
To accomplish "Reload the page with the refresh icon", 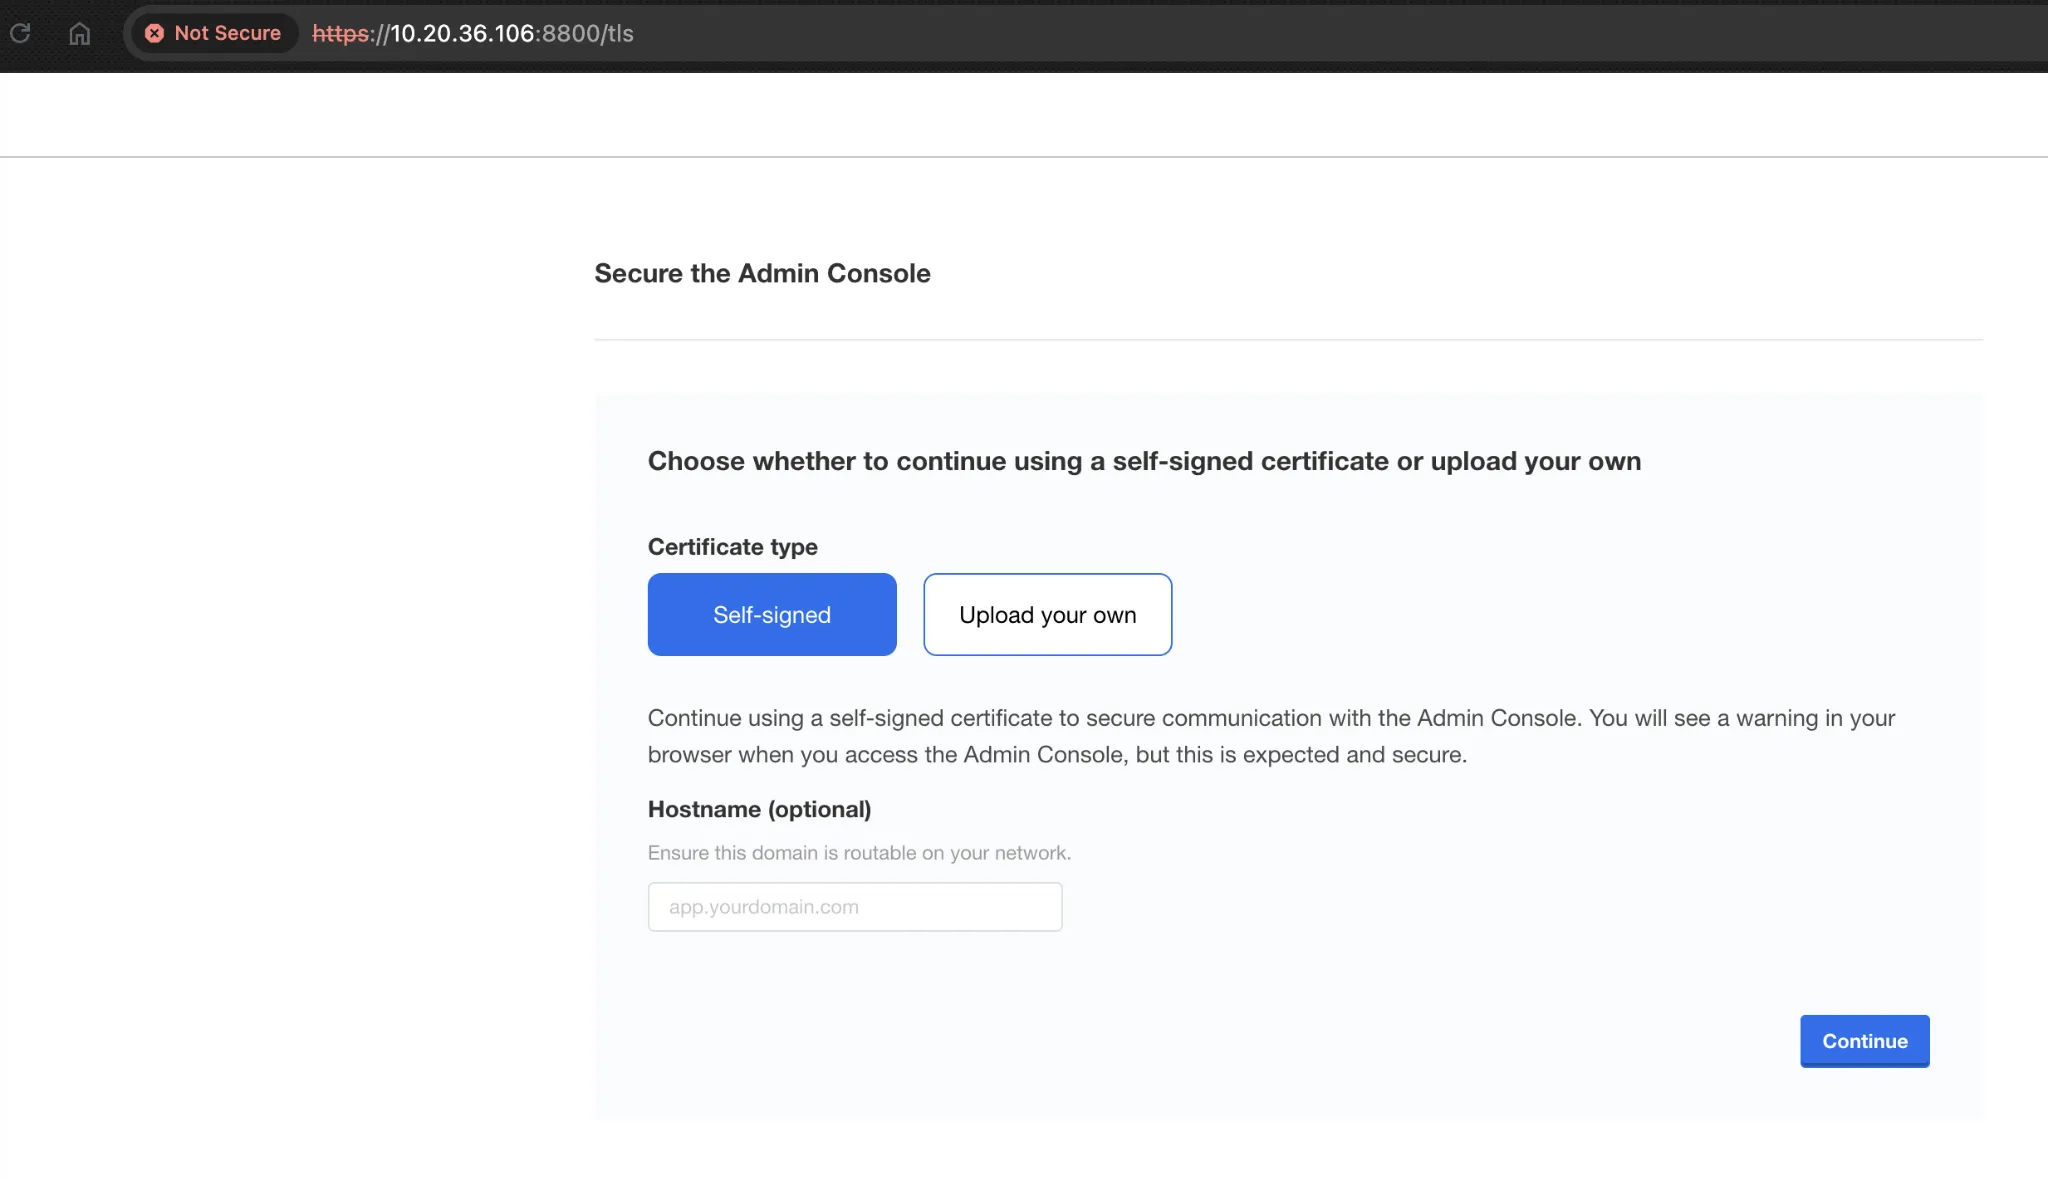I will (20, 33).
